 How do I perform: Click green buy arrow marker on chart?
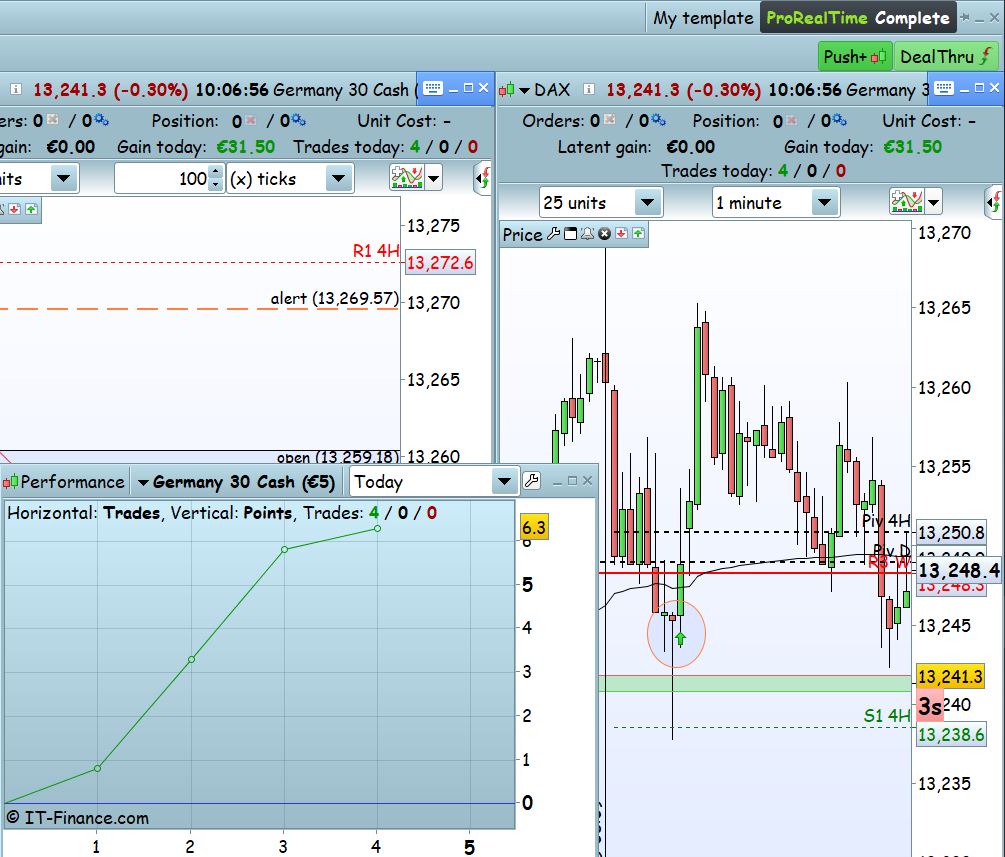coord(680,638)
